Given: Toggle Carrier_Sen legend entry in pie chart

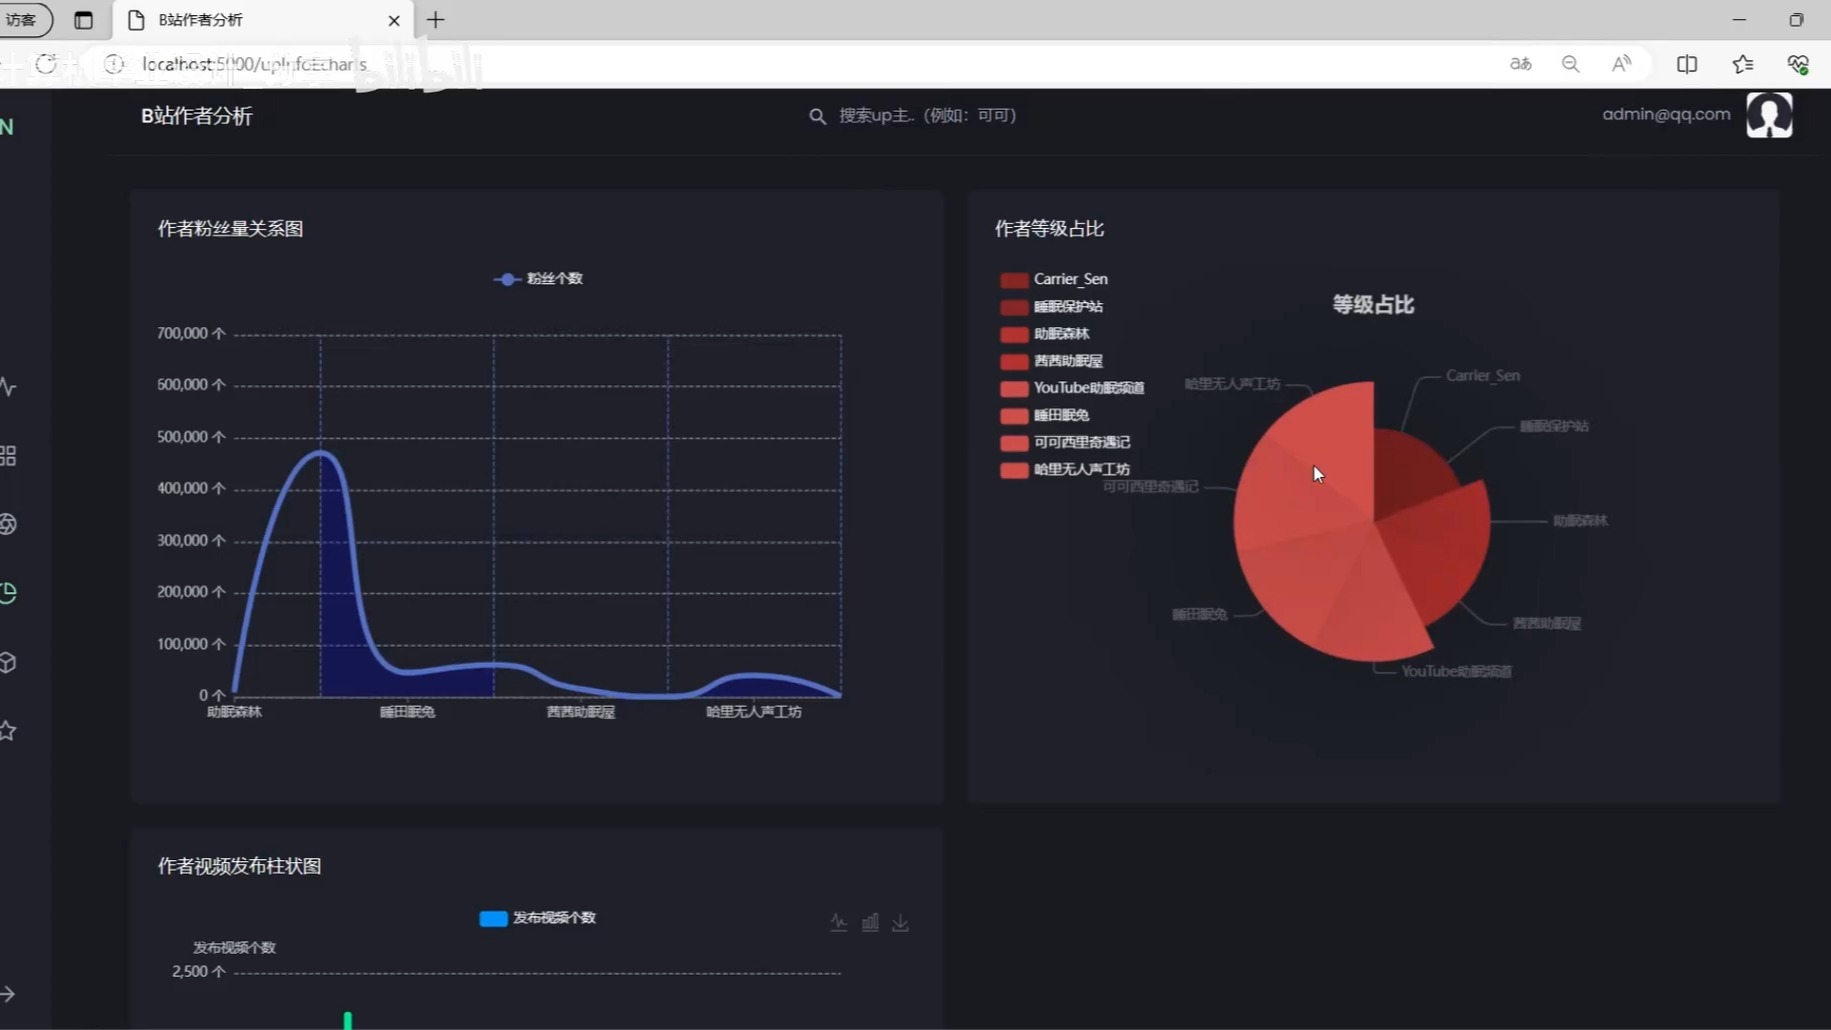Looking at the screenshot, I should (x=1054, y=279).
